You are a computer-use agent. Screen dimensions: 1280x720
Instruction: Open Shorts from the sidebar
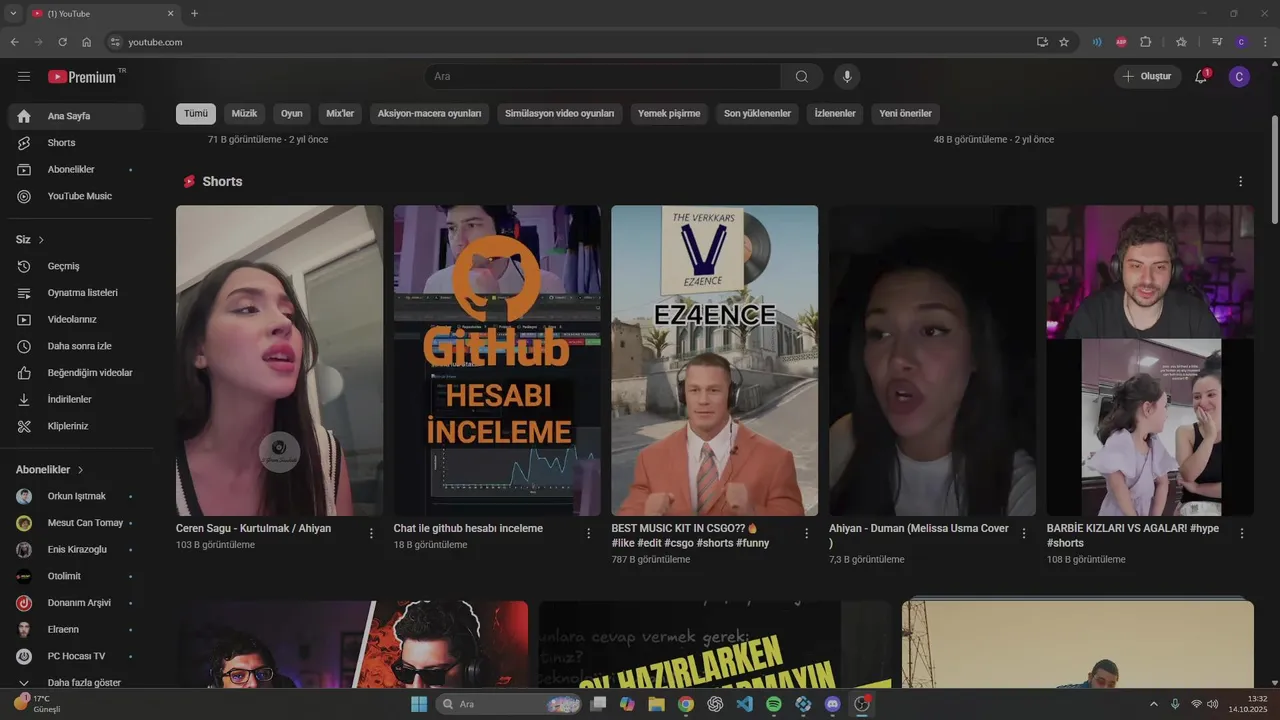coord(77,143)
